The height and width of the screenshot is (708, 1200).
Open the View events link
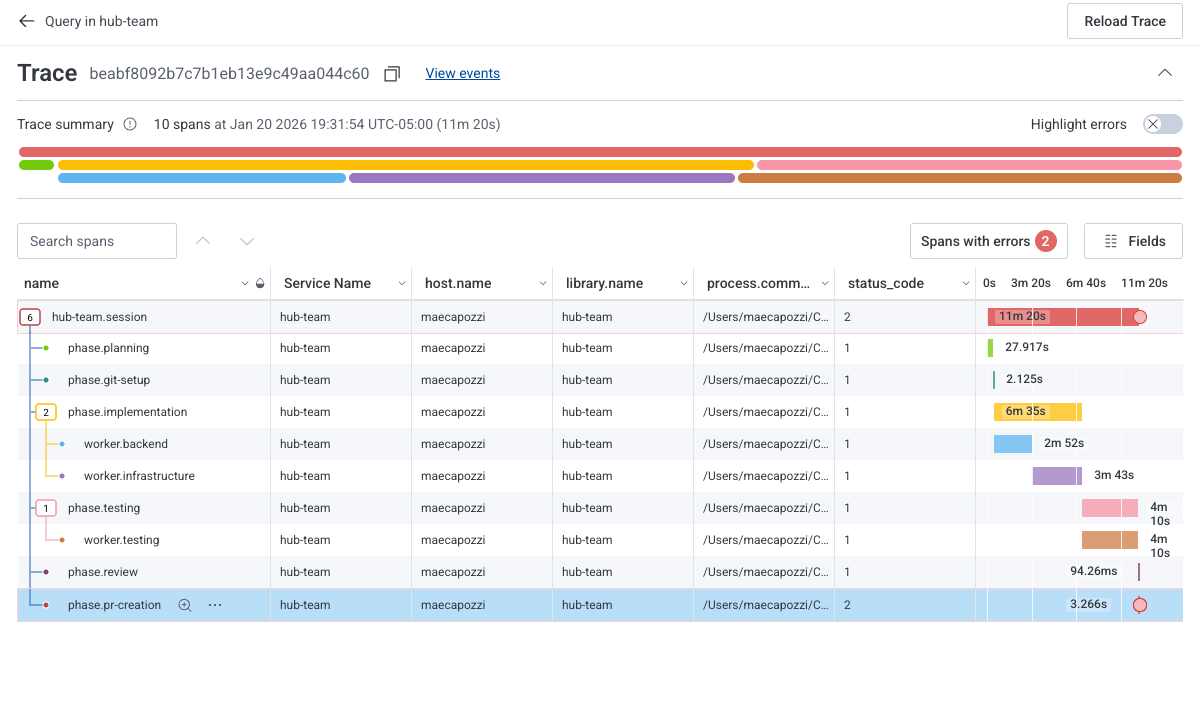[462, 73]
